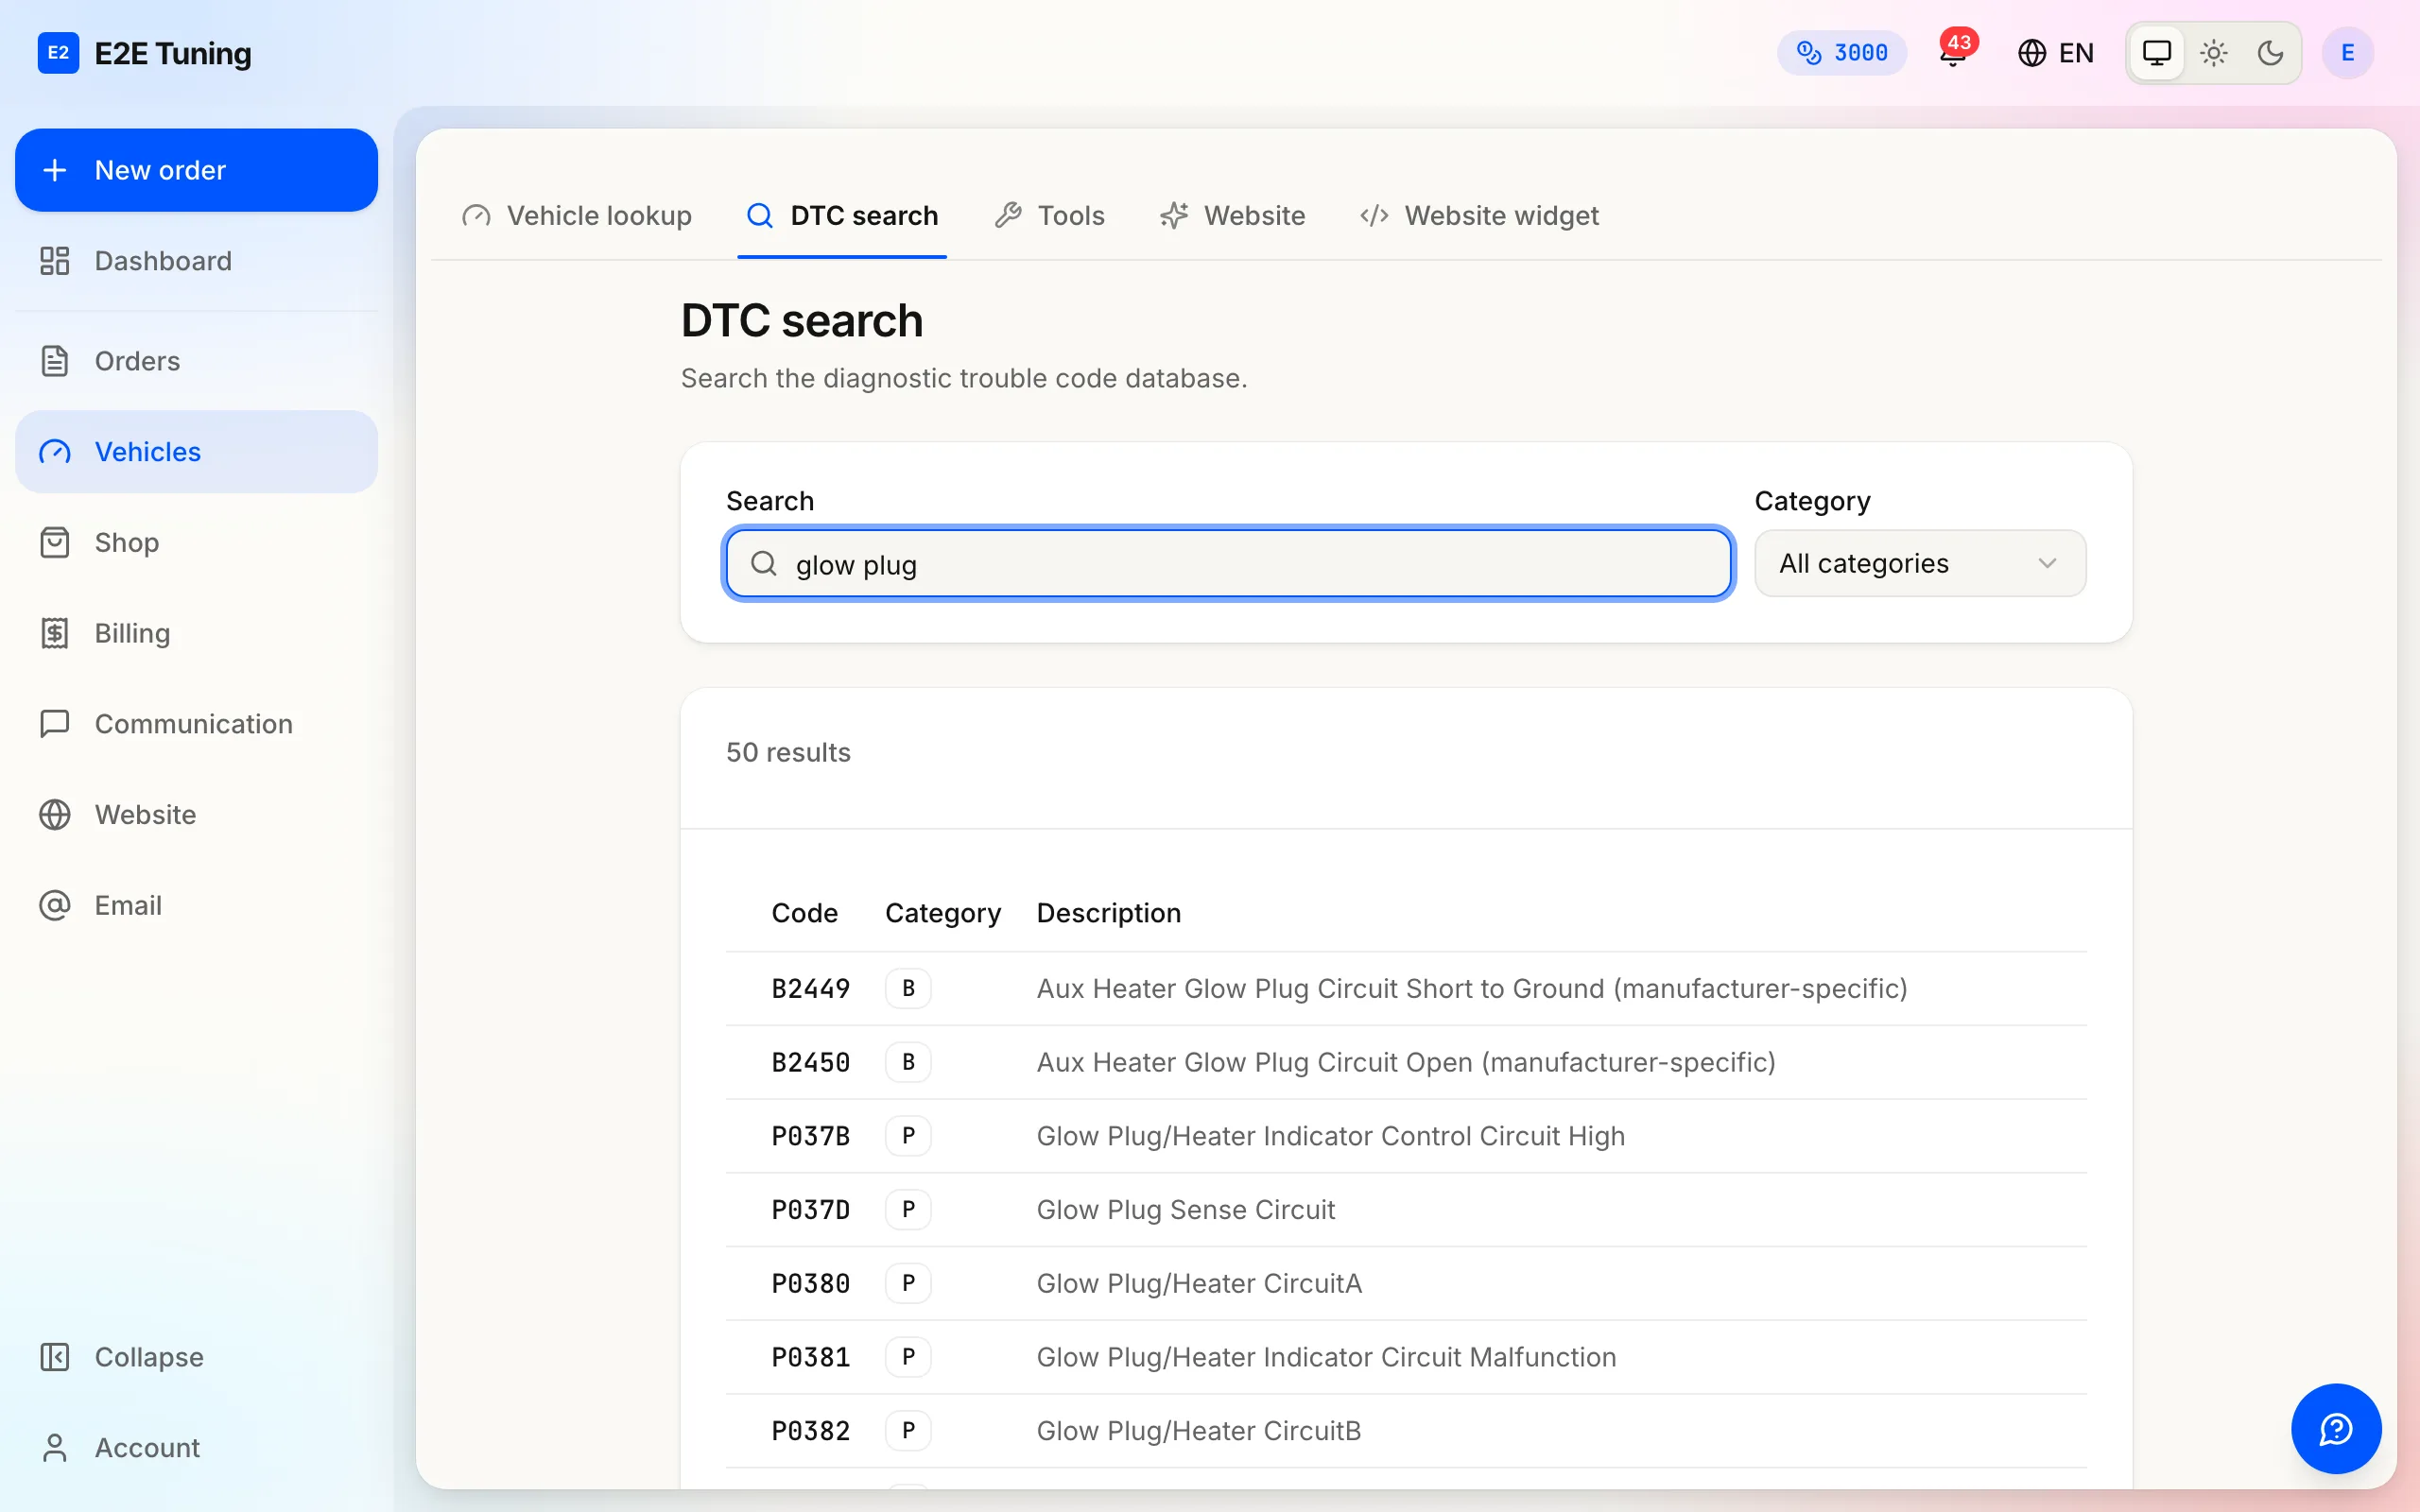Open Orders in the sidebar
Viewport: 2420px width, 1512px height.
pyautogui.click(x=196, y=361)
